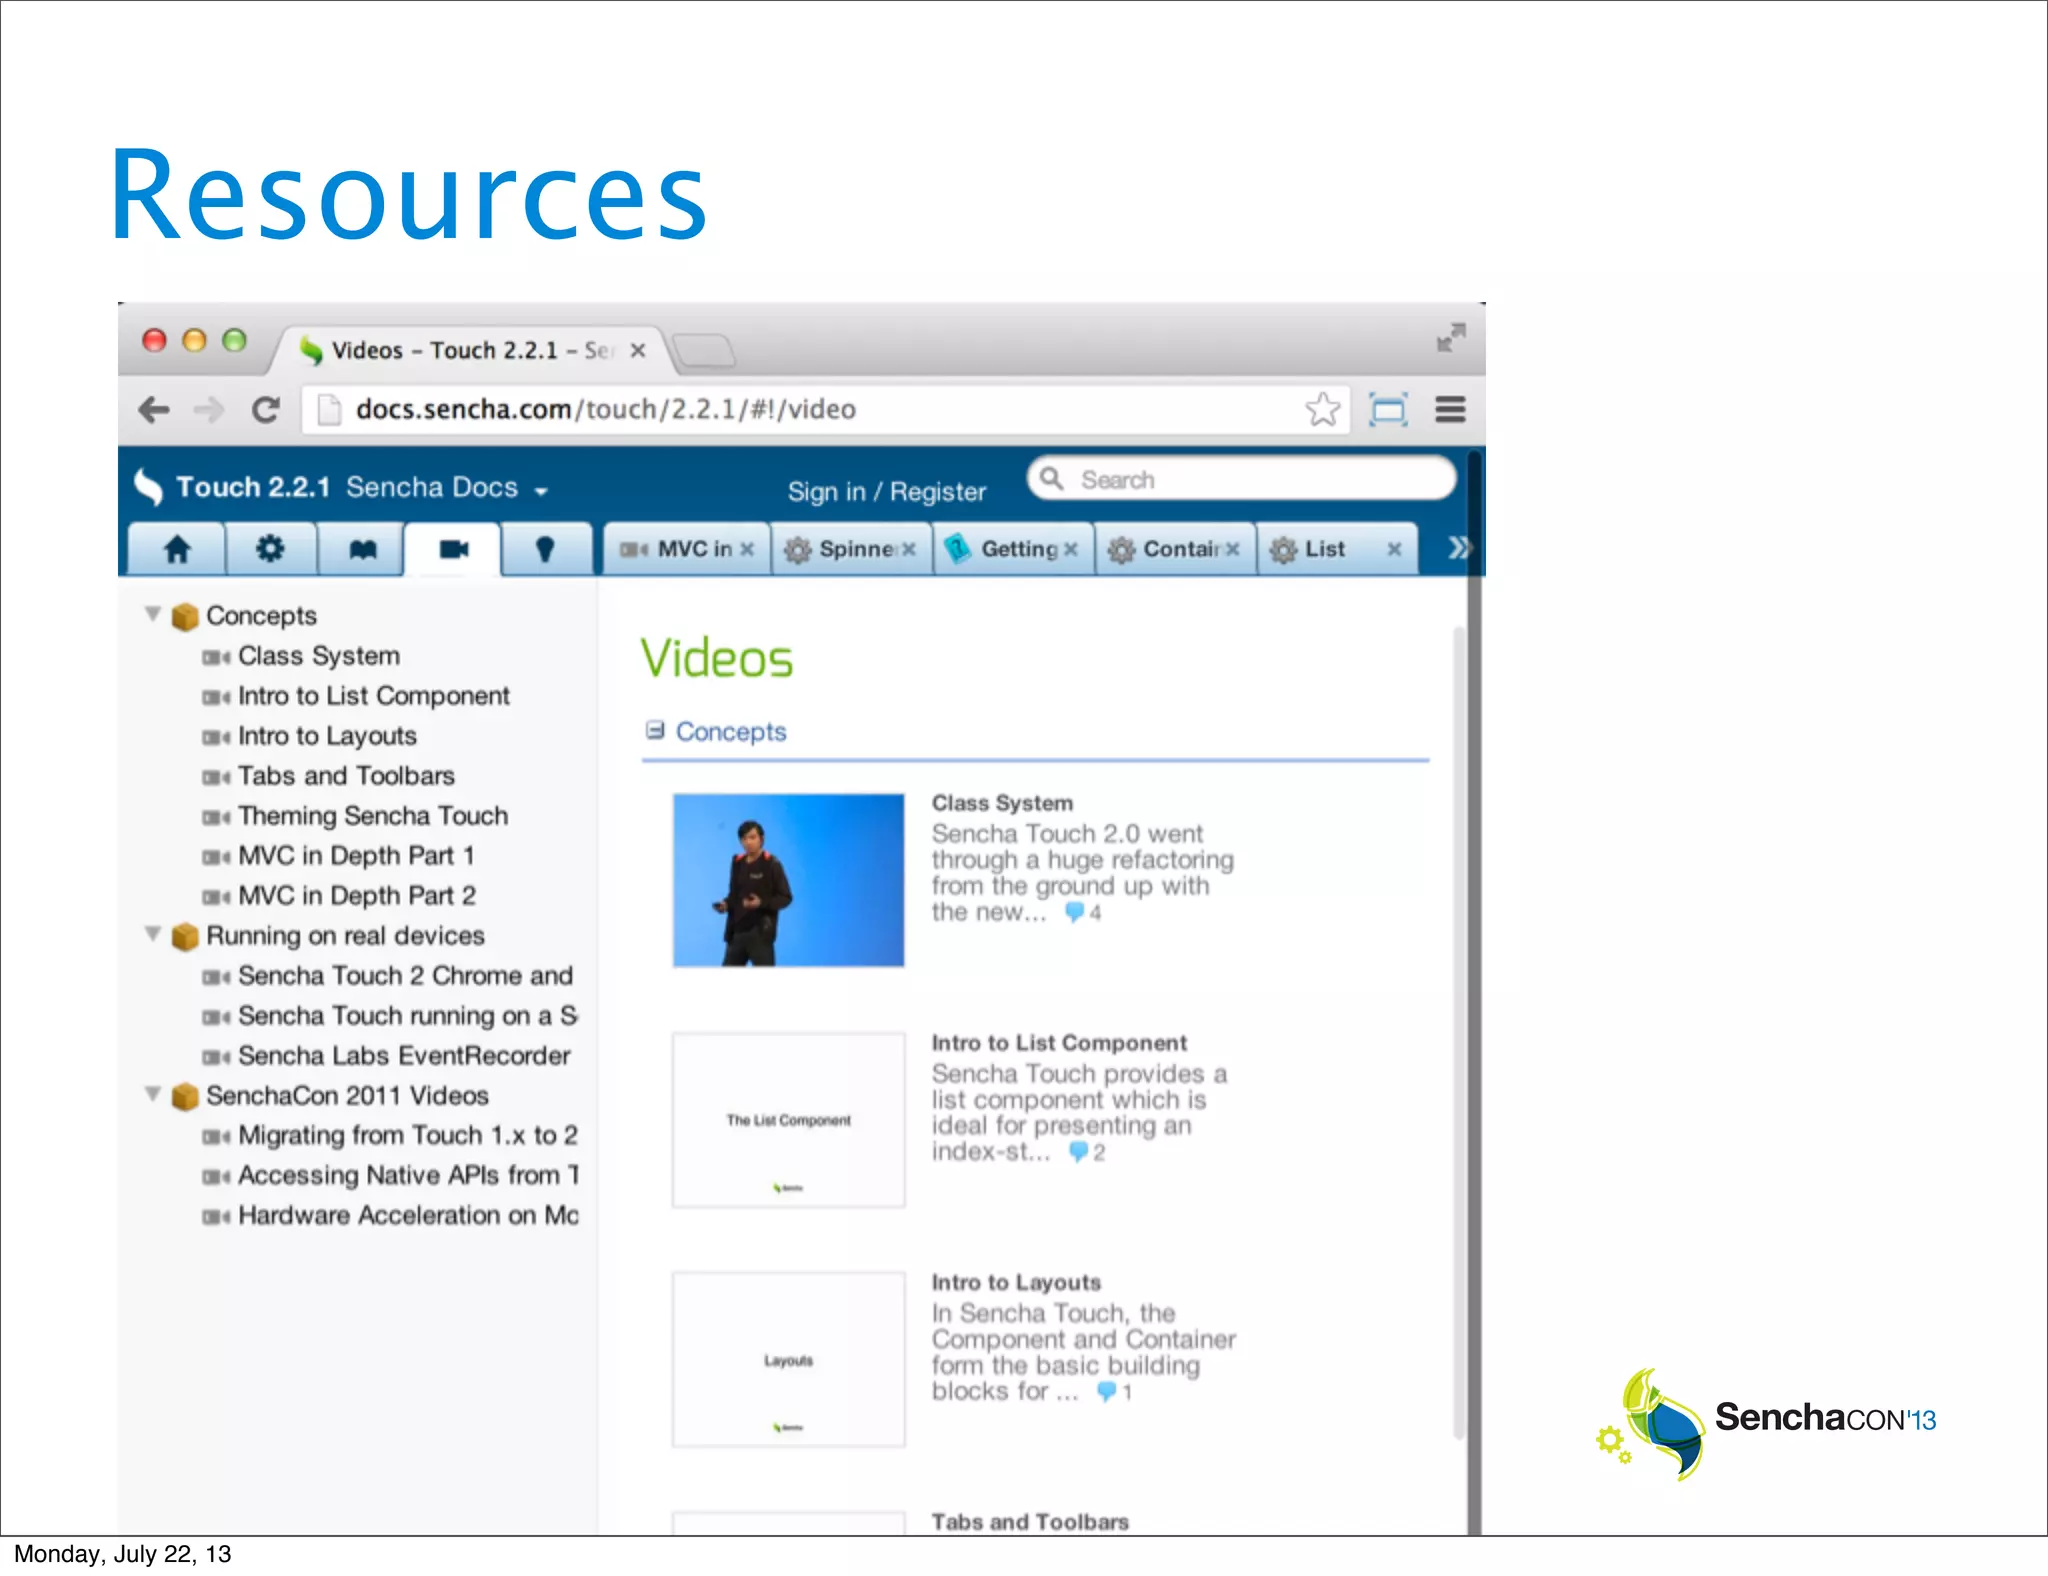Click Intro to Layouts video title
The height and width of the screenshot is (1576, 2048).
[1016, 1283]
